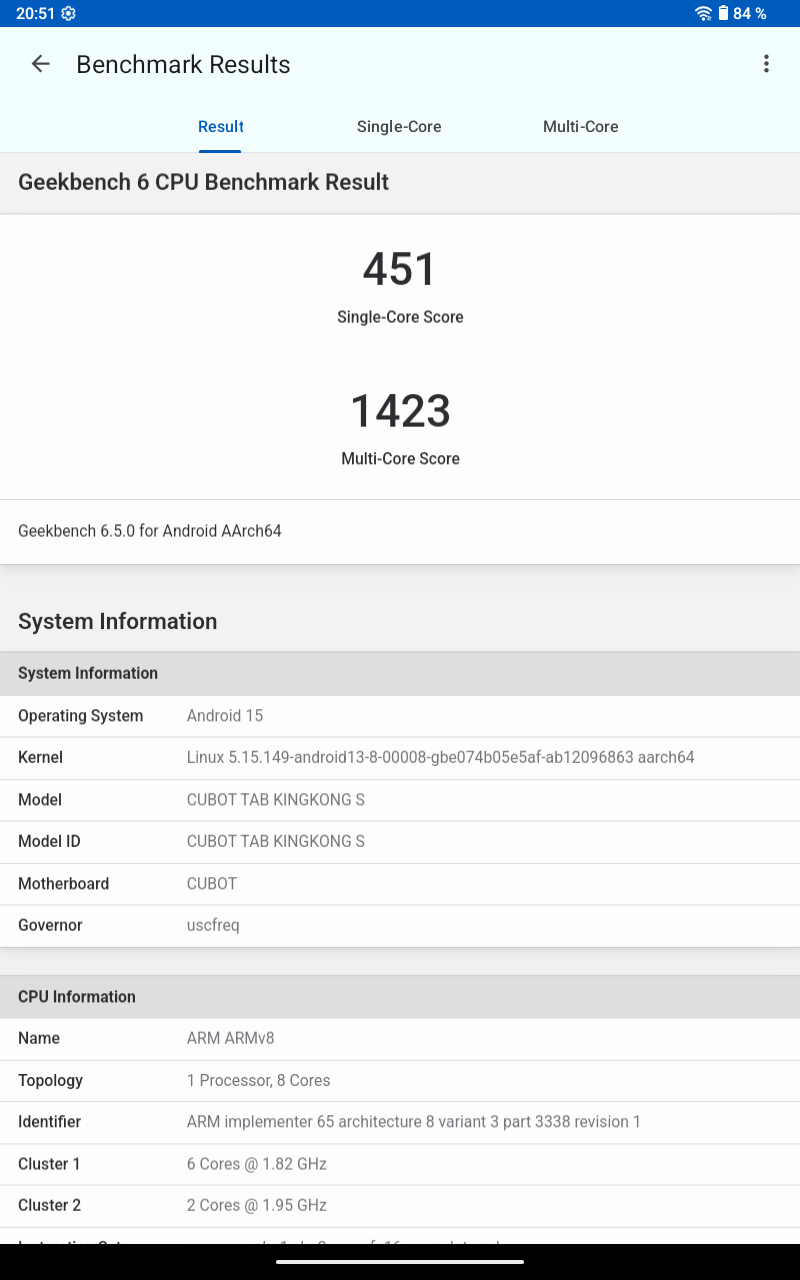
Task: Tap the Benchmark Results title
Action: 183,65
